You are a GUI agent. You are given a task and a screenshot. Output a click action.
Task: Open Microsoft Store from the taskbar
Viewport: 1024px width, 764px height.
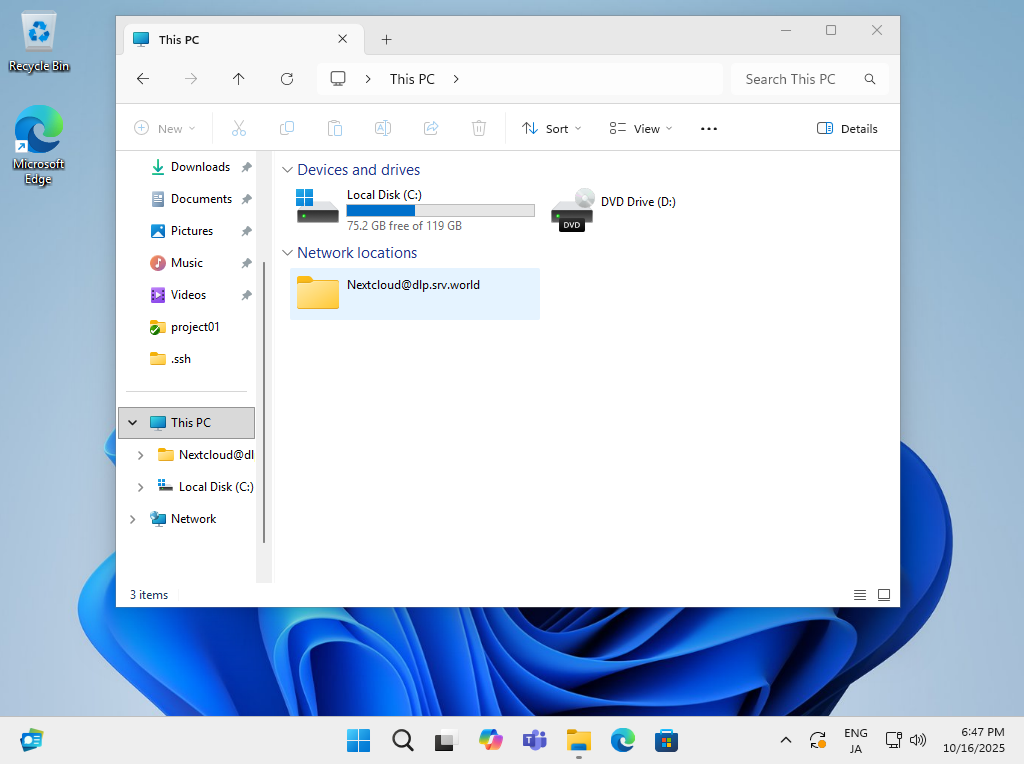coord(667,740)
